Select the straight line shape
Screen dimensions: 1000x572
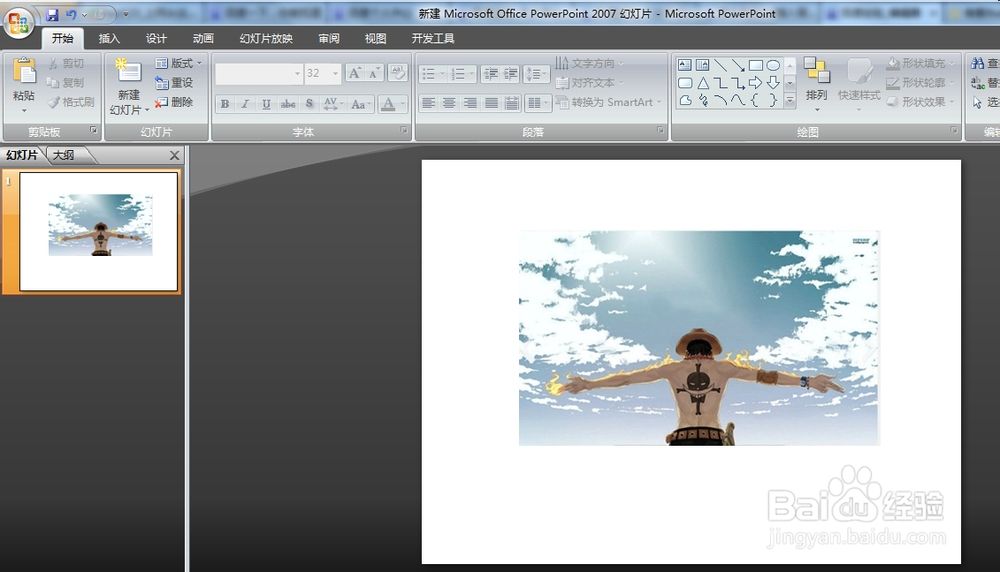click(720, 65)
